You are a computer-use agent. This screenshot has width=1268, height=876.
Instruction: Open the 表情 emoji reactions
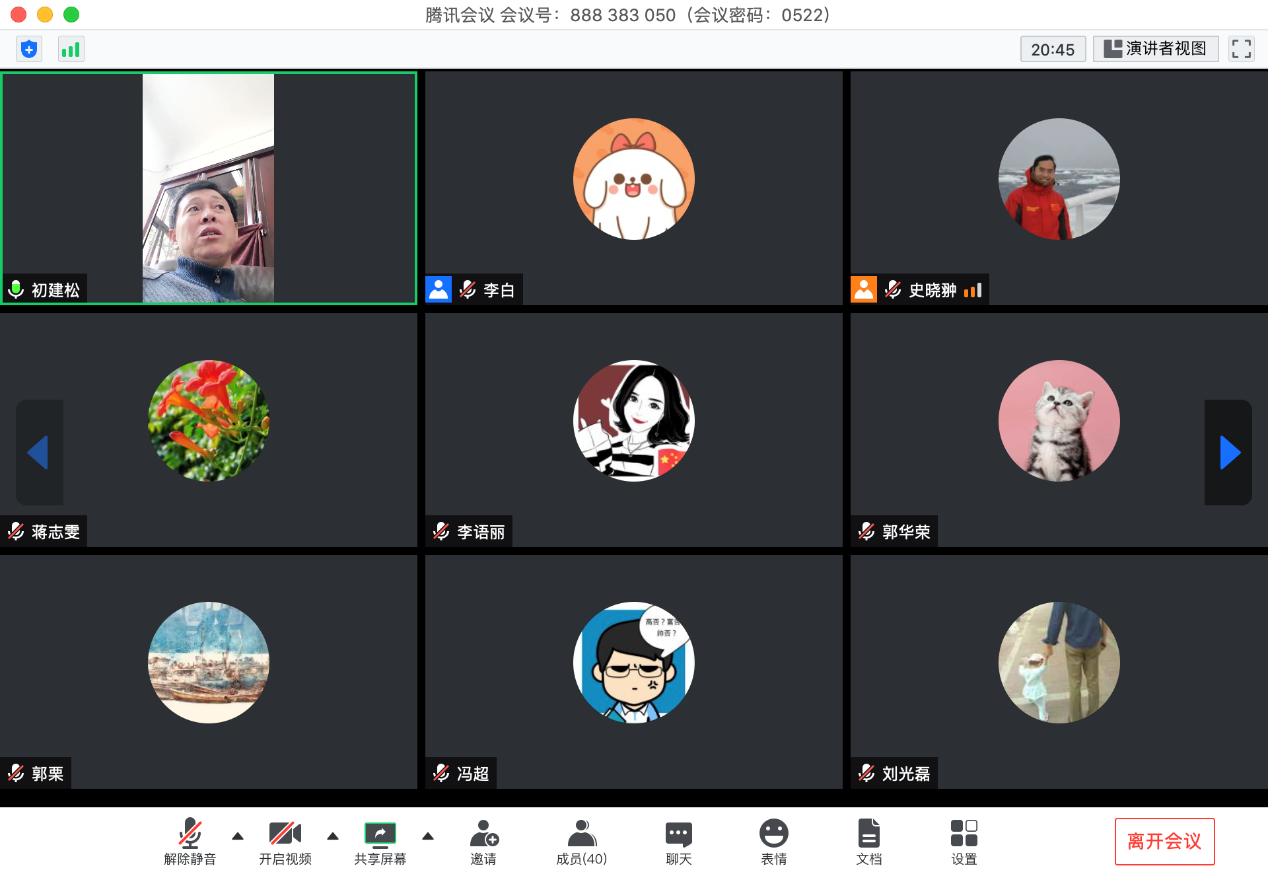click(x=773, y=842)
